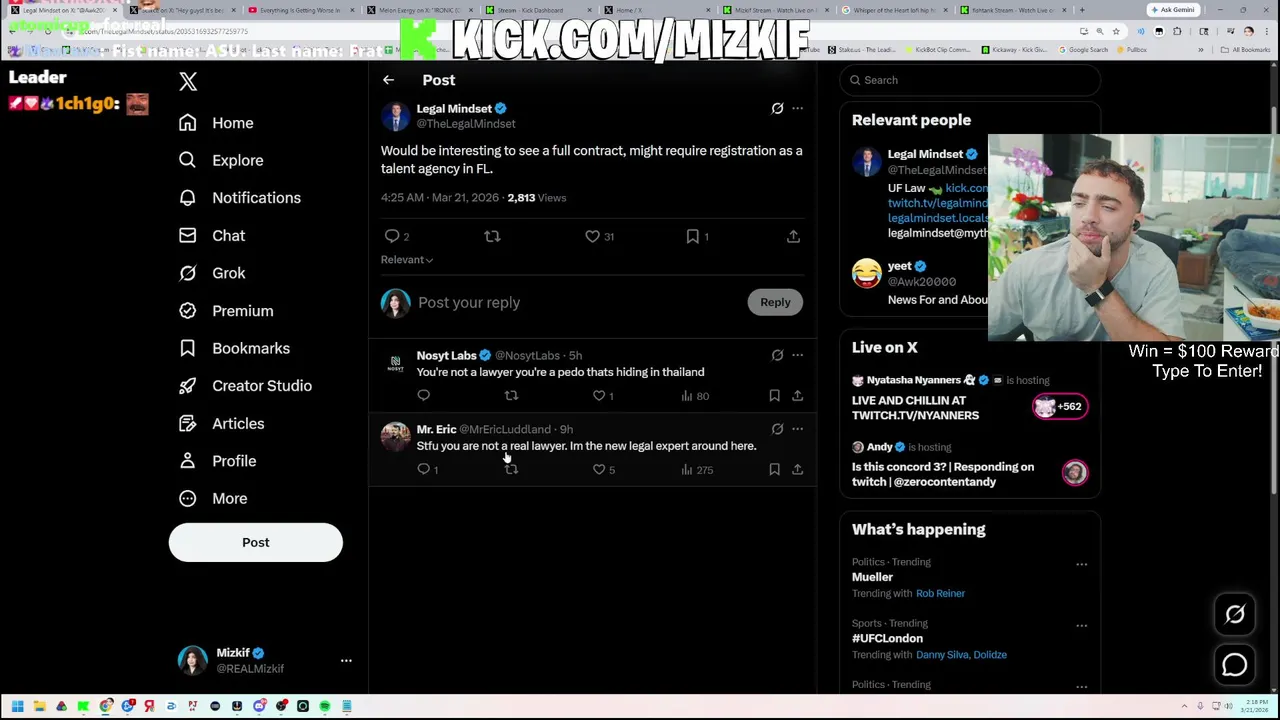The width and height of the screenshot is (1280, 720).
Task: Open more options on Nosyt Labs reply
Action: [x=797, y=355]
